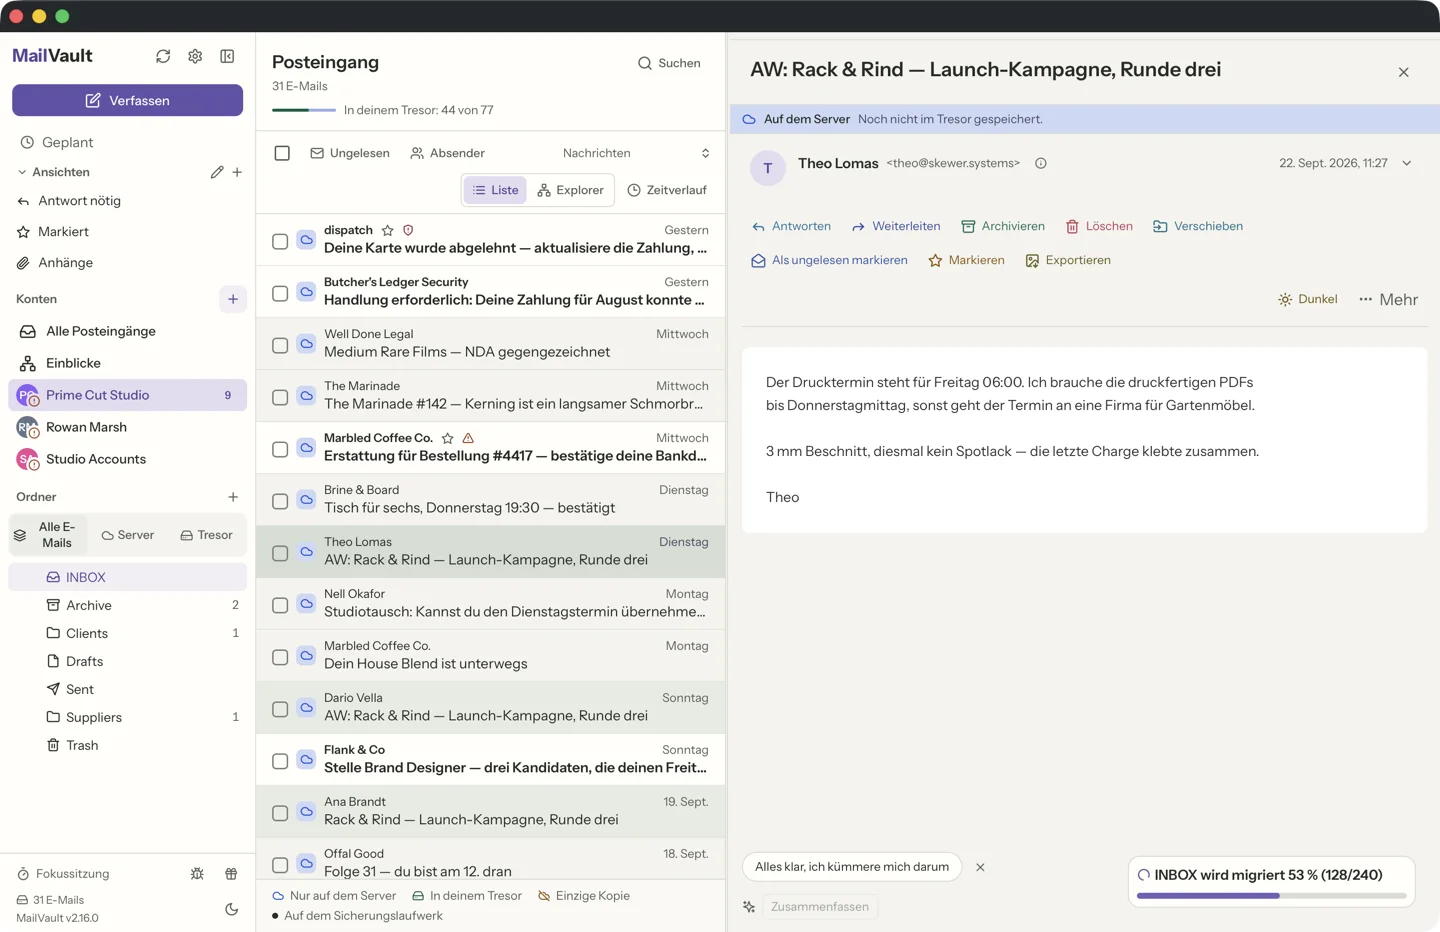Click the refresh sync icon beside MailVault
The image size is (1440, 932).
point(163,56)
